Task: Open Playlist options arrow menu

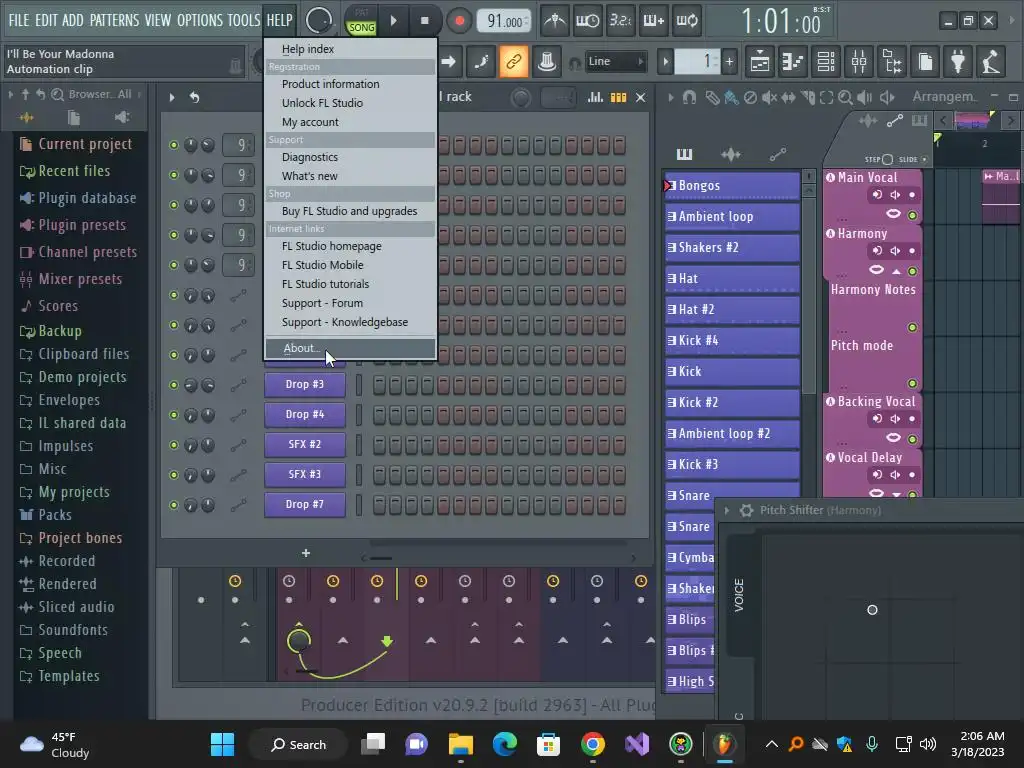Action: pos(671,97)
